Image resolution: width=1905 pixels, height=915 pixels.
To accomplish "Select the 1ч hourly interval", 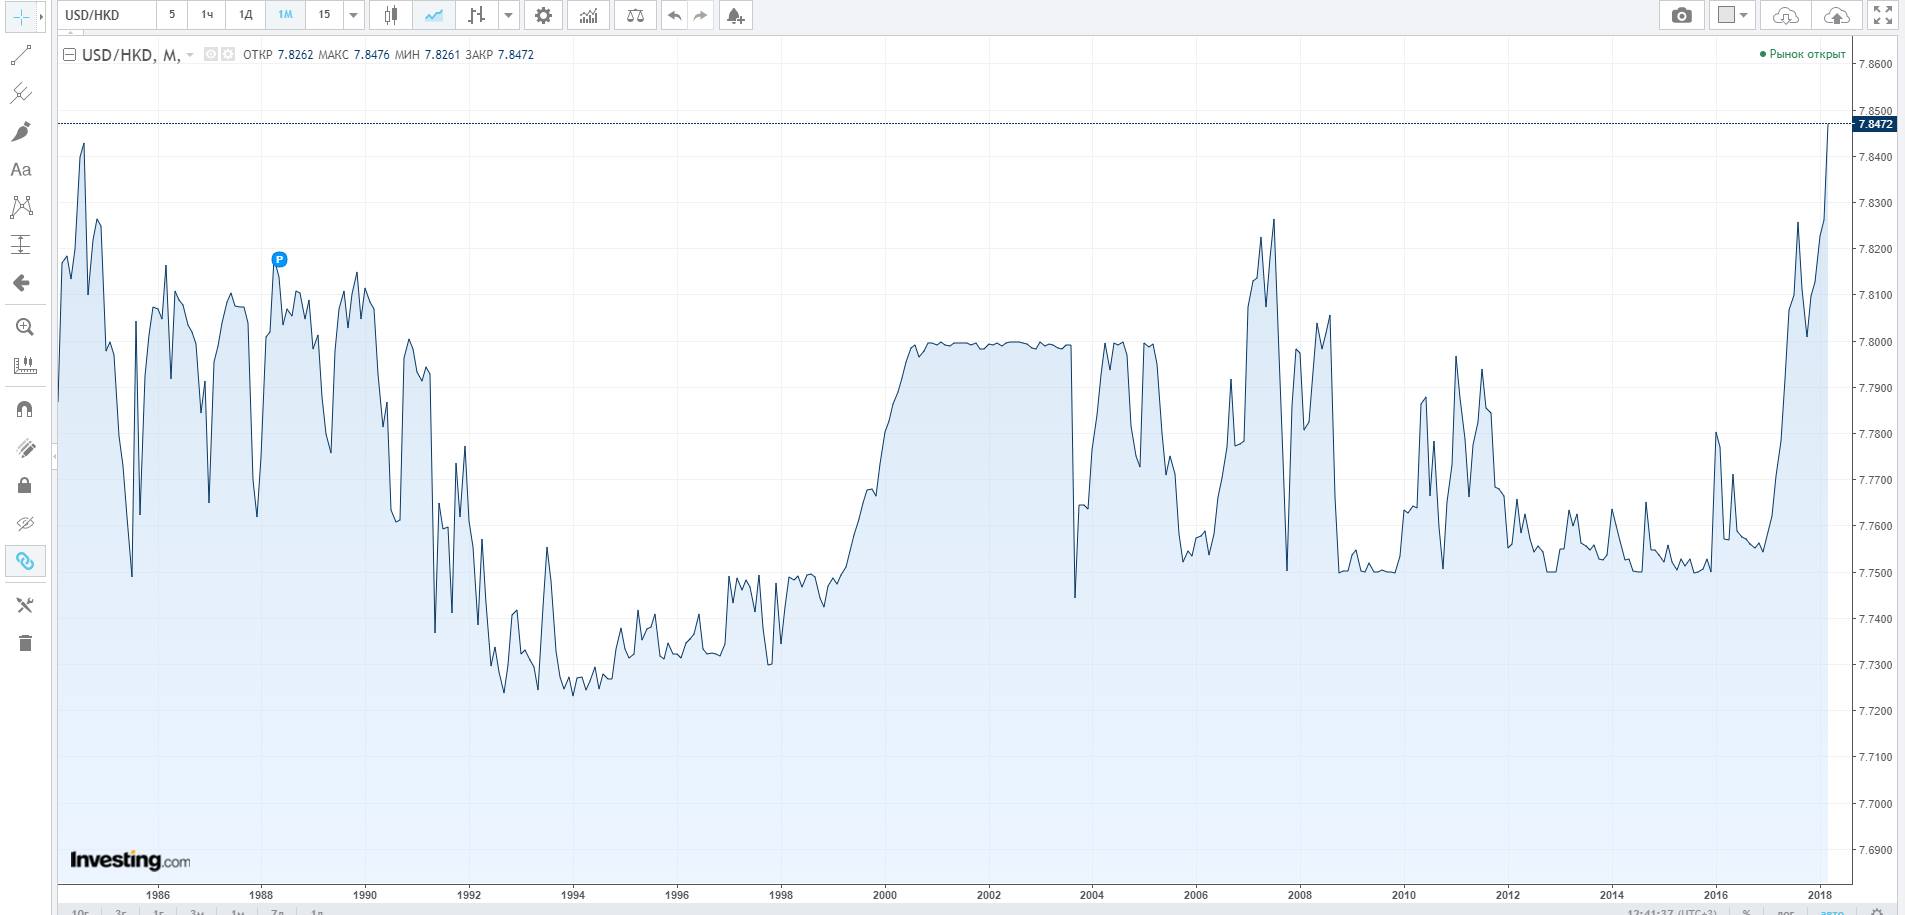I will pyautogui.click(x=207, y=15).
